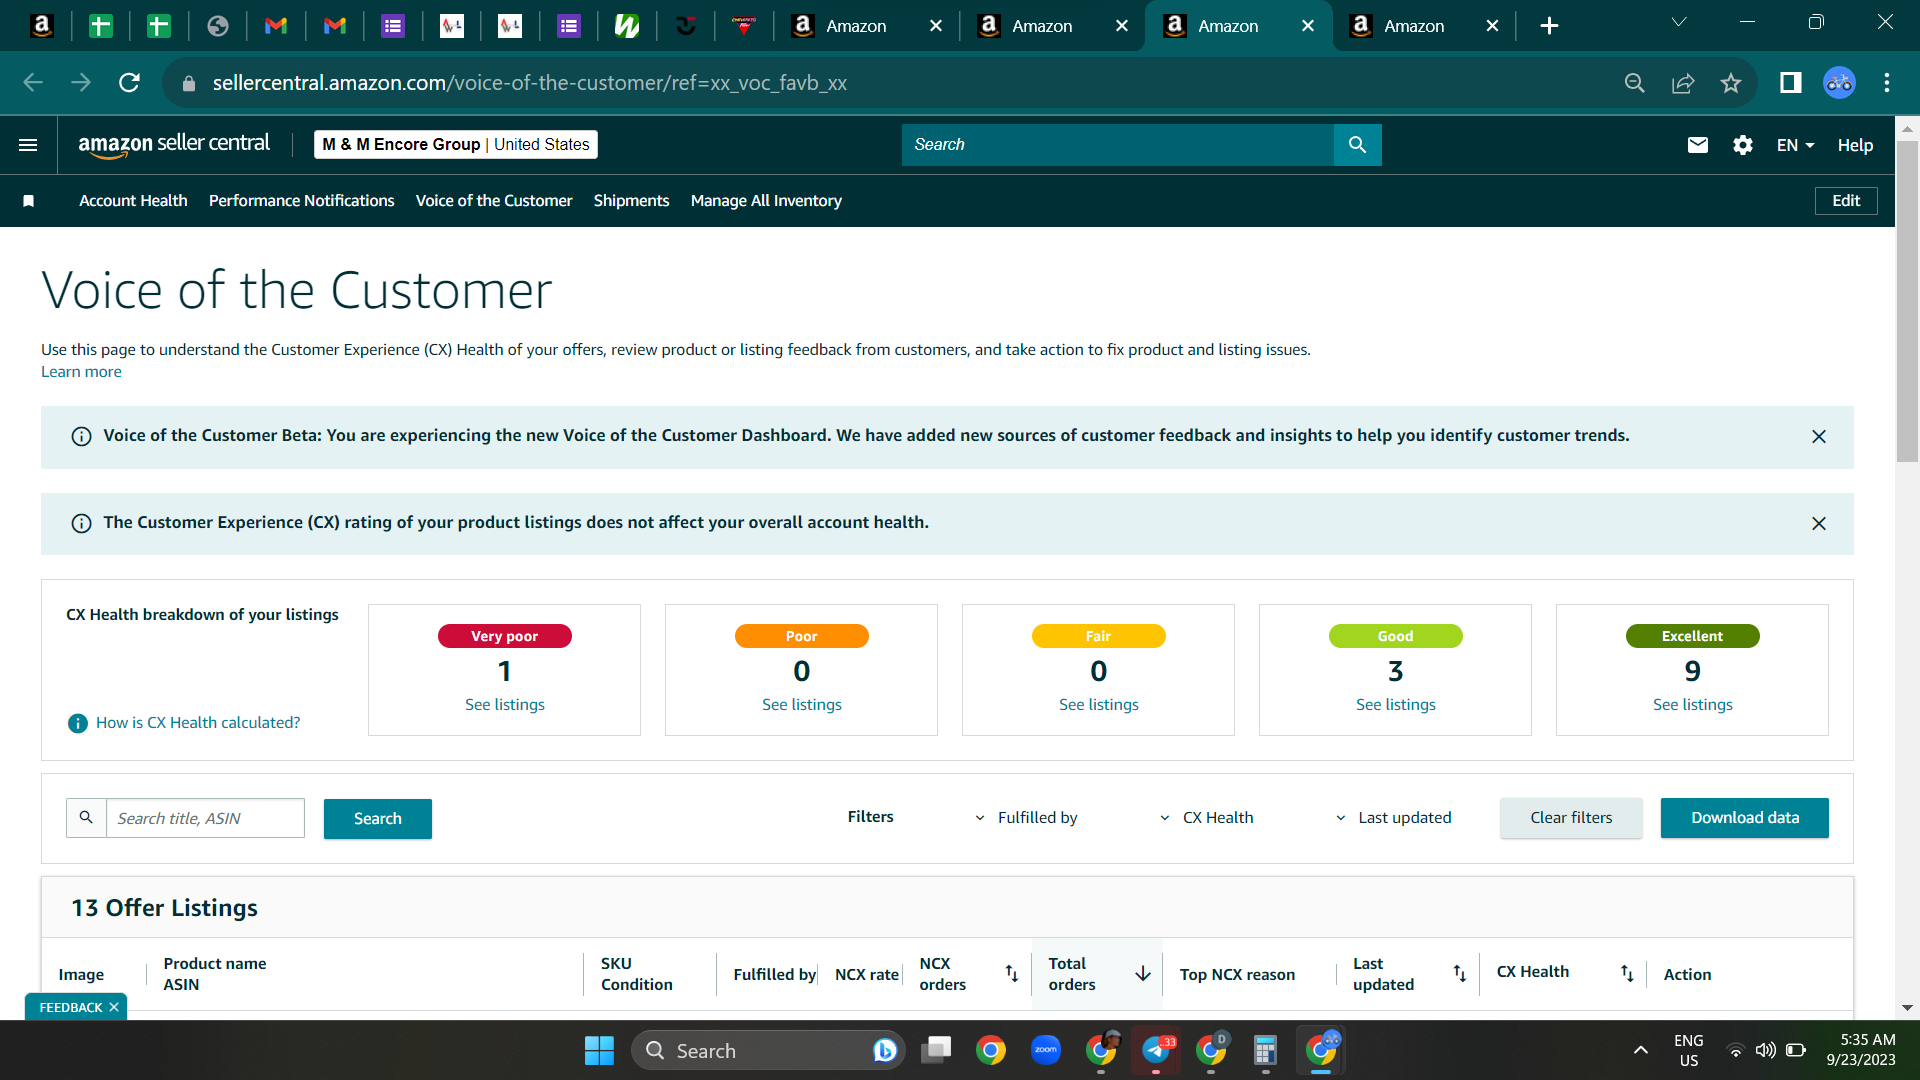
Task: Focus the Seller Central header search box
Action: coord(1118,145)
